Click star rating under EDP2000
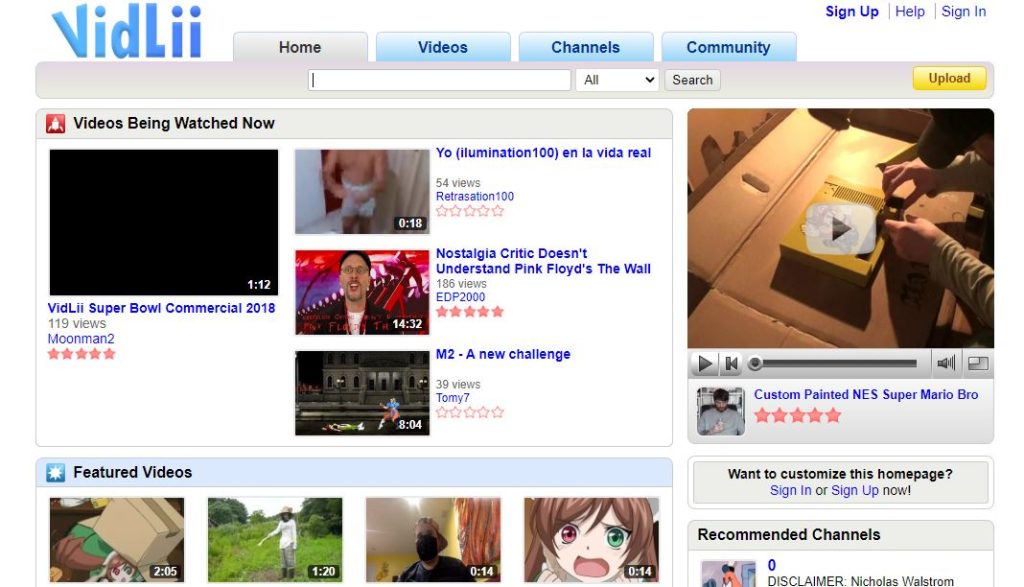This screenshot has height=587, width=1024. pyautogui.click(x=470, y=311)
